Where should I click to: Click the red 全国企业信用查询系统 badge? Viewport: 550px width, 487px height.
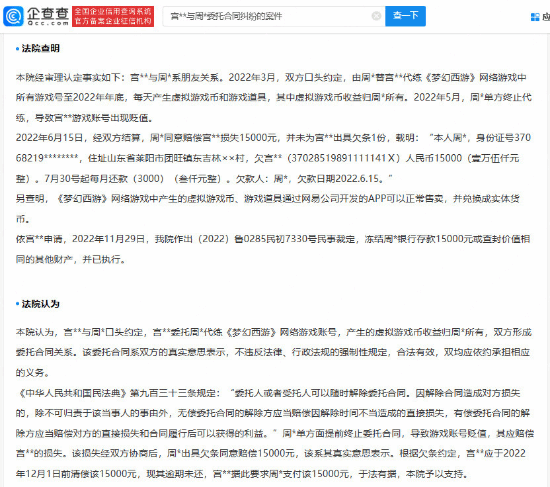(113, 16)
